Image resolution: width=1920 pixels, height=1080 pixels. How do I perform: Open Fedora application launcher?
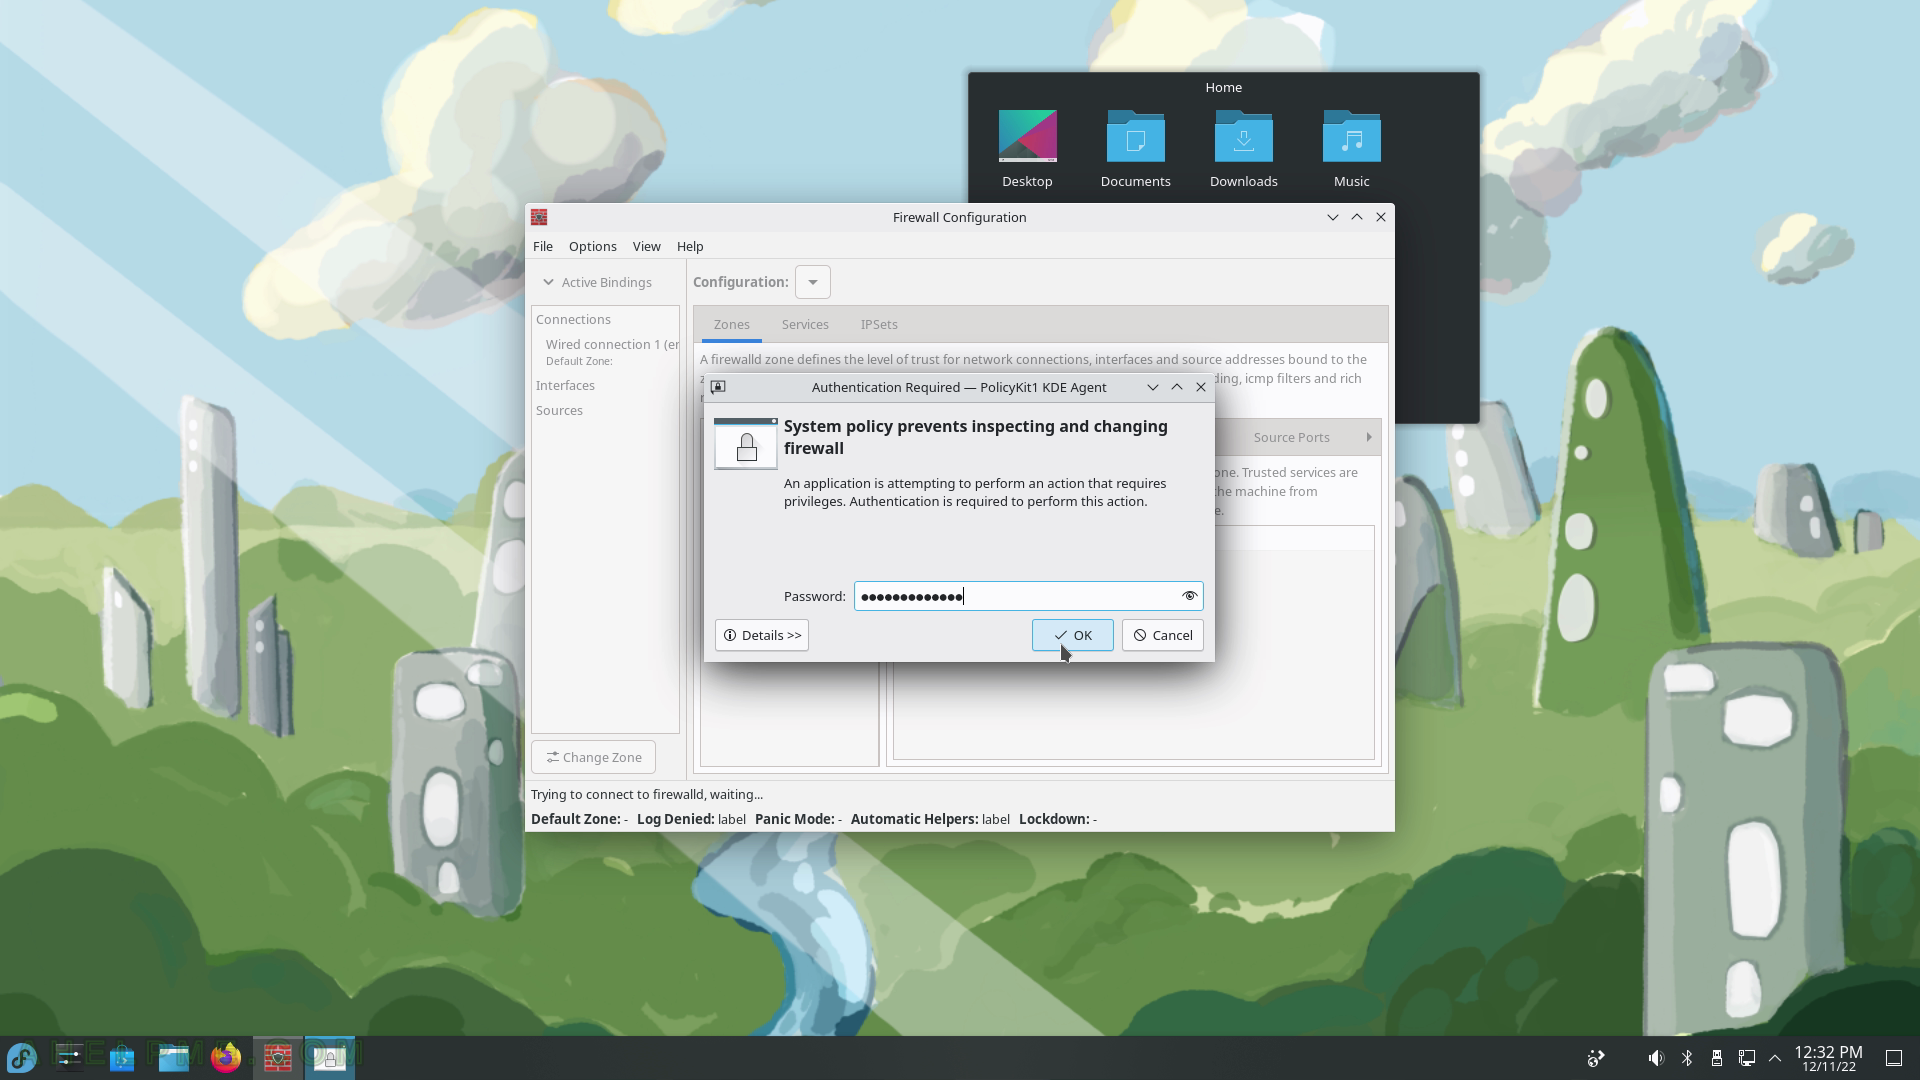pos(22,1057)
